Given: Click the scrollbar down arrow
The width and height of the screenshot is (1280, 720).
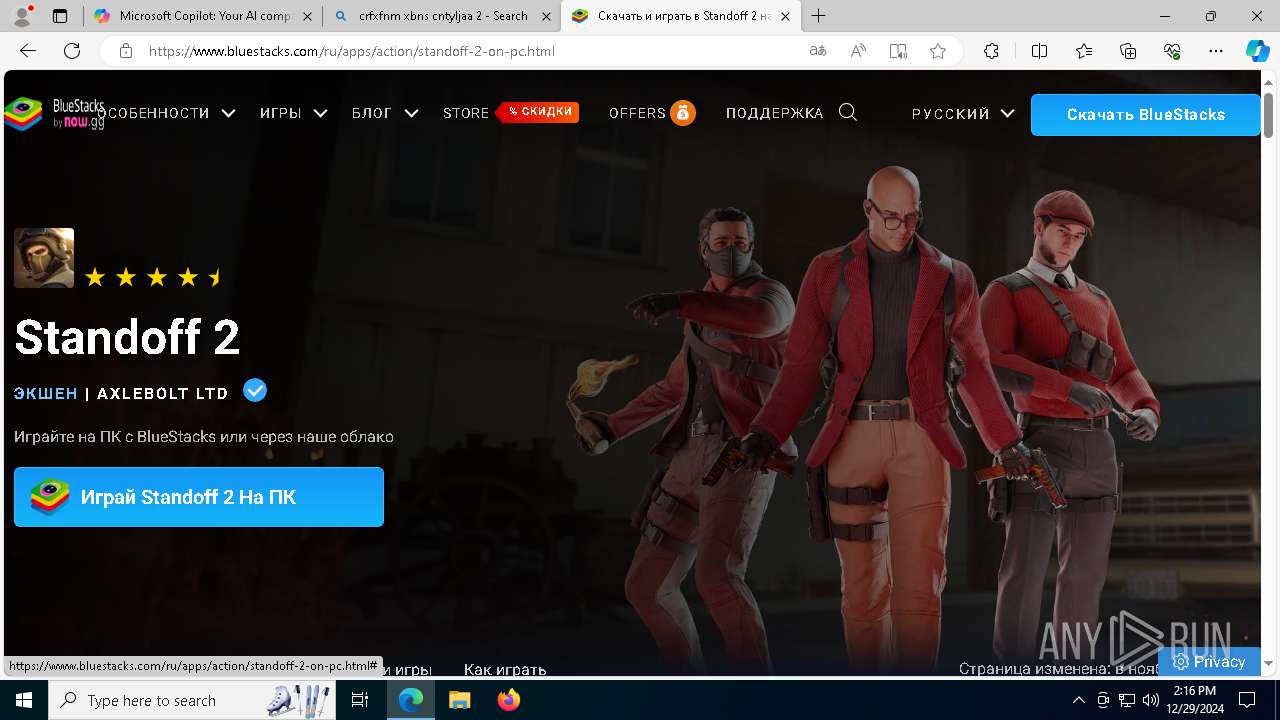Looking at the screenshot, I should click(1269, 662).
